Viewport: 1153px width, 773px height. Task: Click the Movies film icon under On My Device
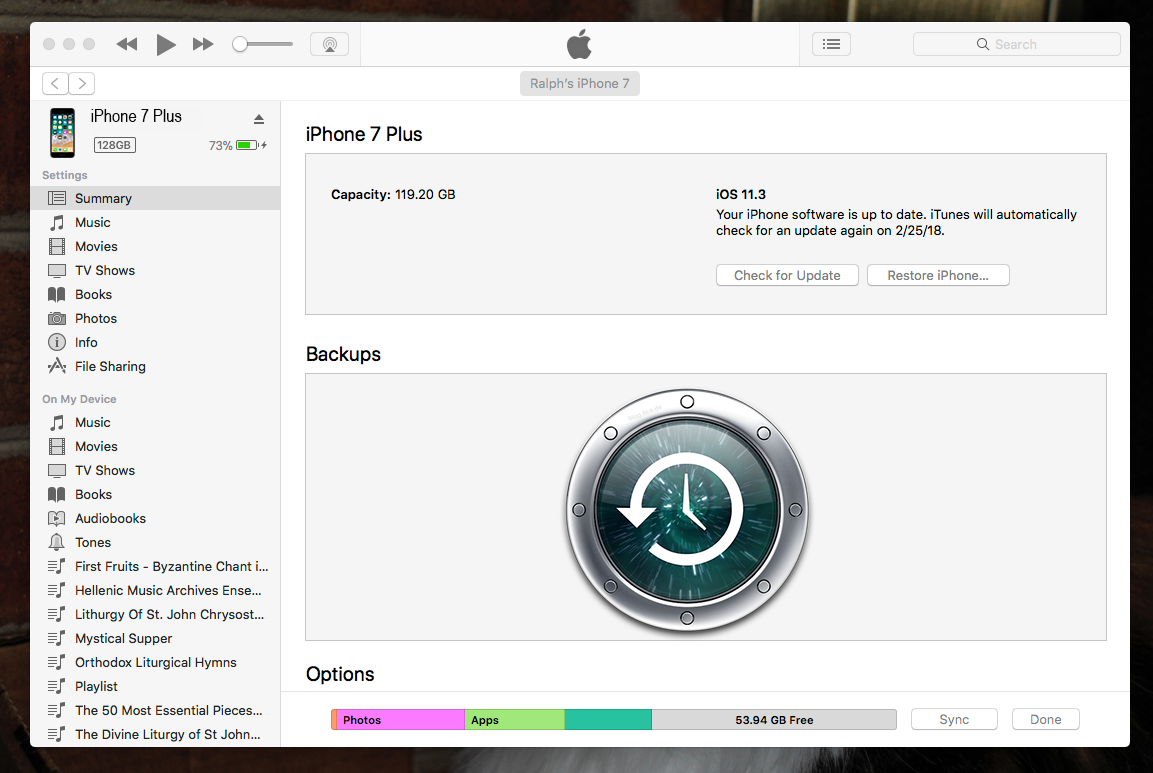57,446
